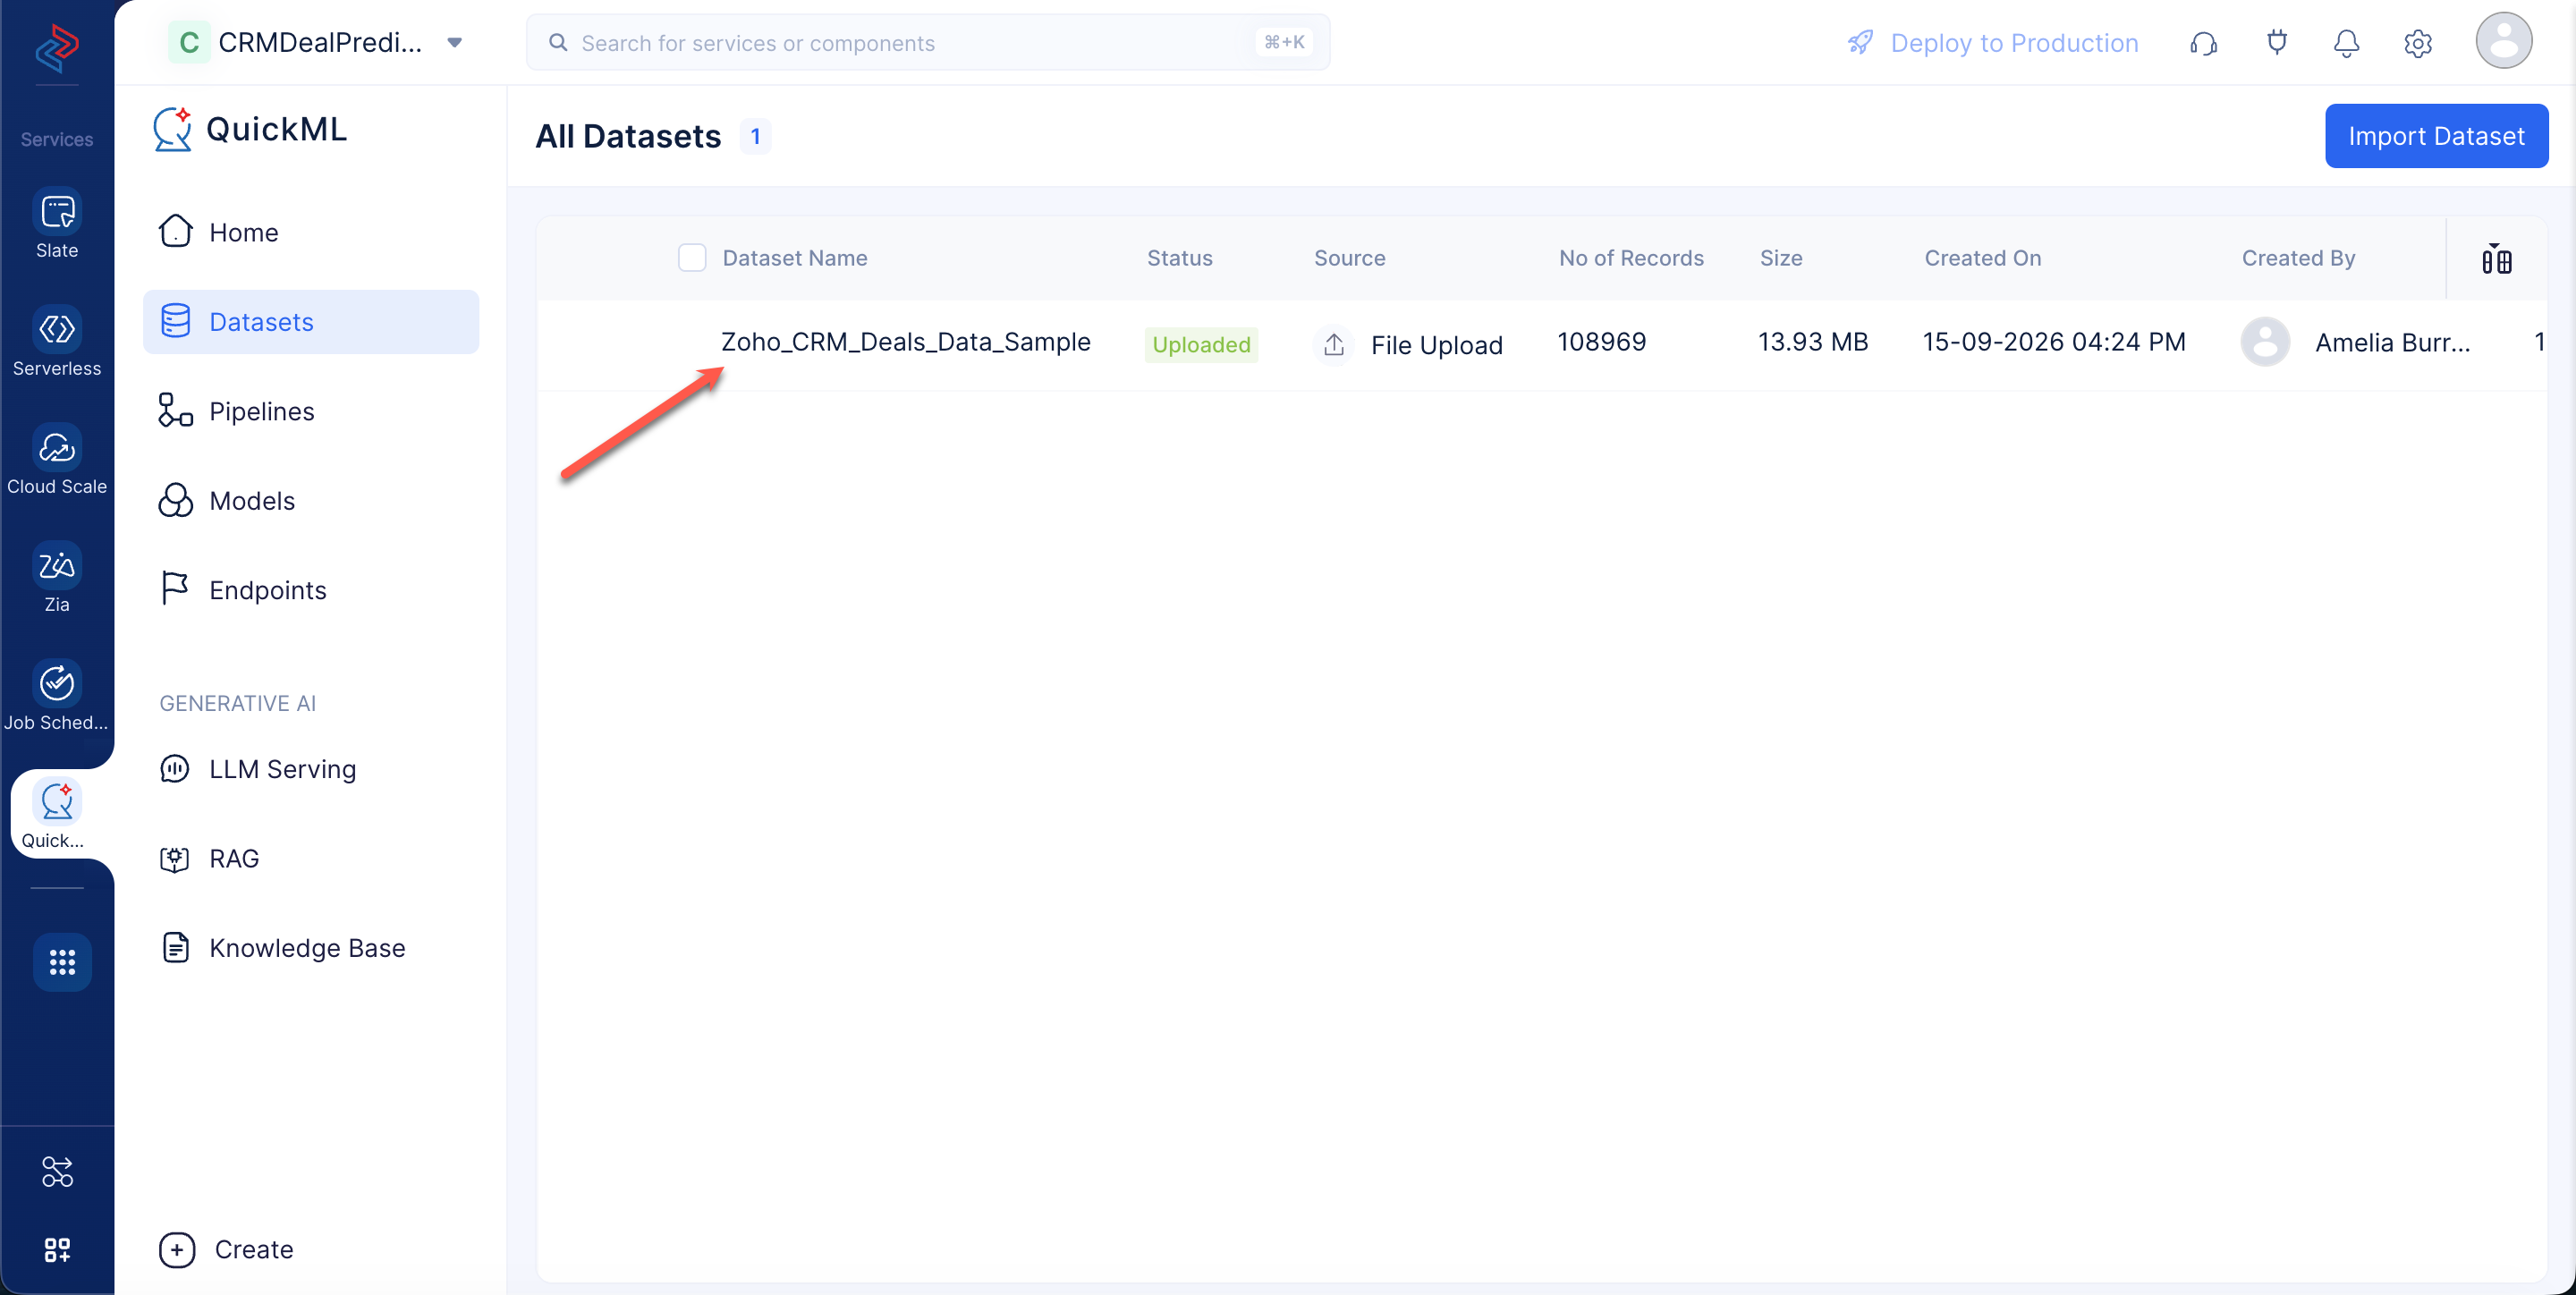Click the Import Dataset button
Screen dimensions: 2576x1295
tap(2436, 136)
